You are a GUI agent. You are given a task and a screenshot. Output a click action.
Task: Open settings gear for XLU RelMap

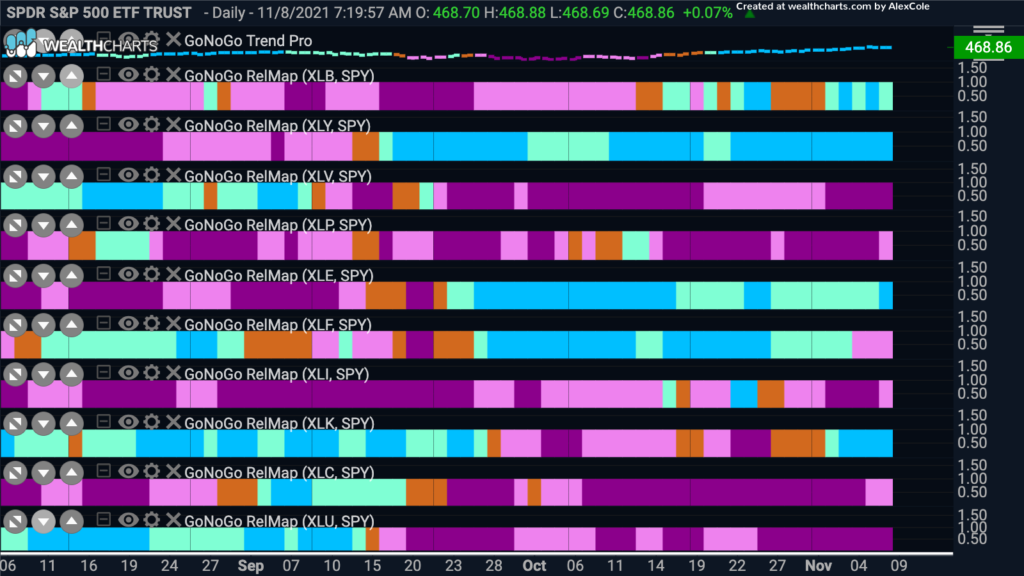click(151, 520)
